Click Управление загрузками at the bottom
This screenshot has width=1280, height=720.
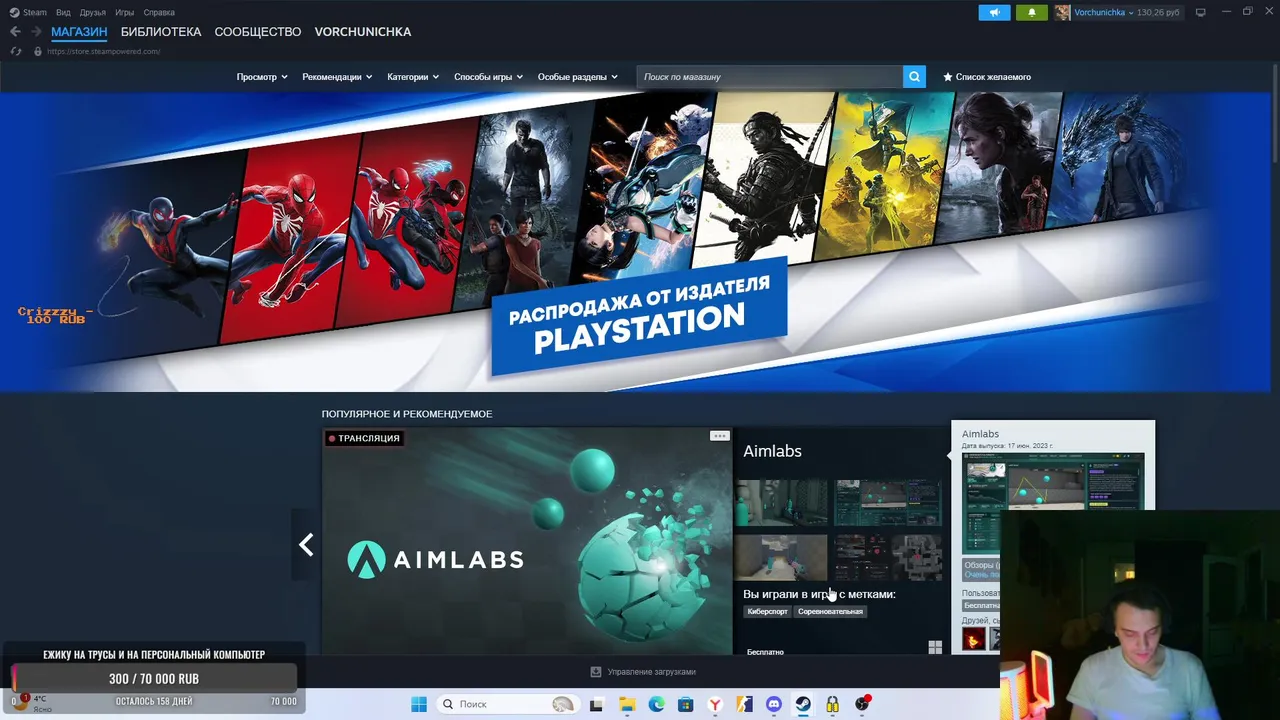651,672
